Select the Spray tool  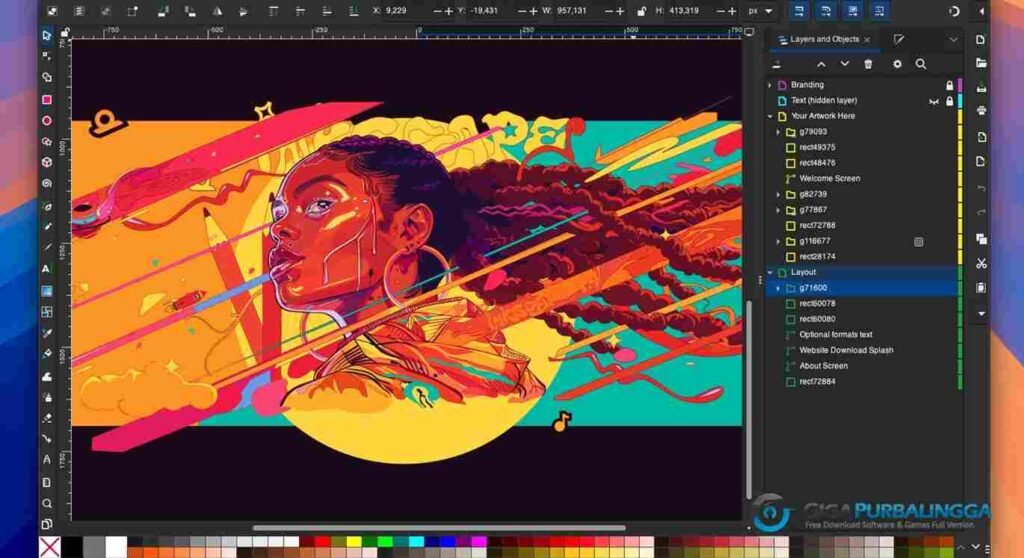coord(46,397)
